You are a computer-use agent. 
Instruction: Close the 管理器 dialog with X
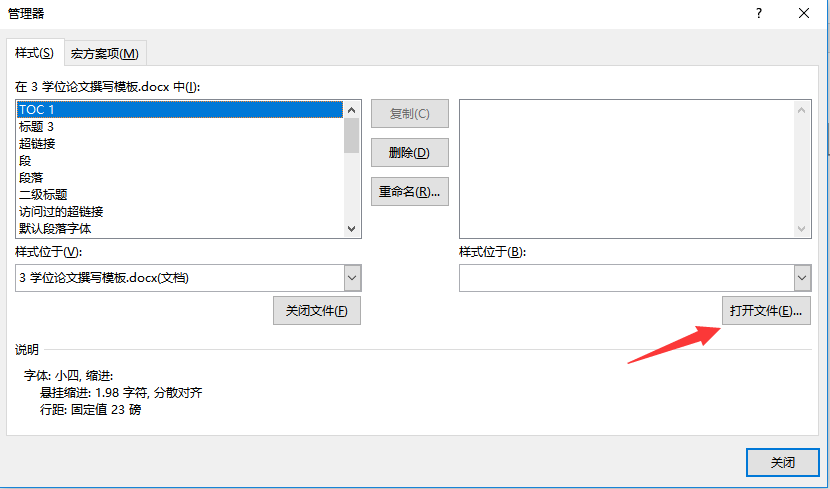pyautogui.click(x=803, y=14)
